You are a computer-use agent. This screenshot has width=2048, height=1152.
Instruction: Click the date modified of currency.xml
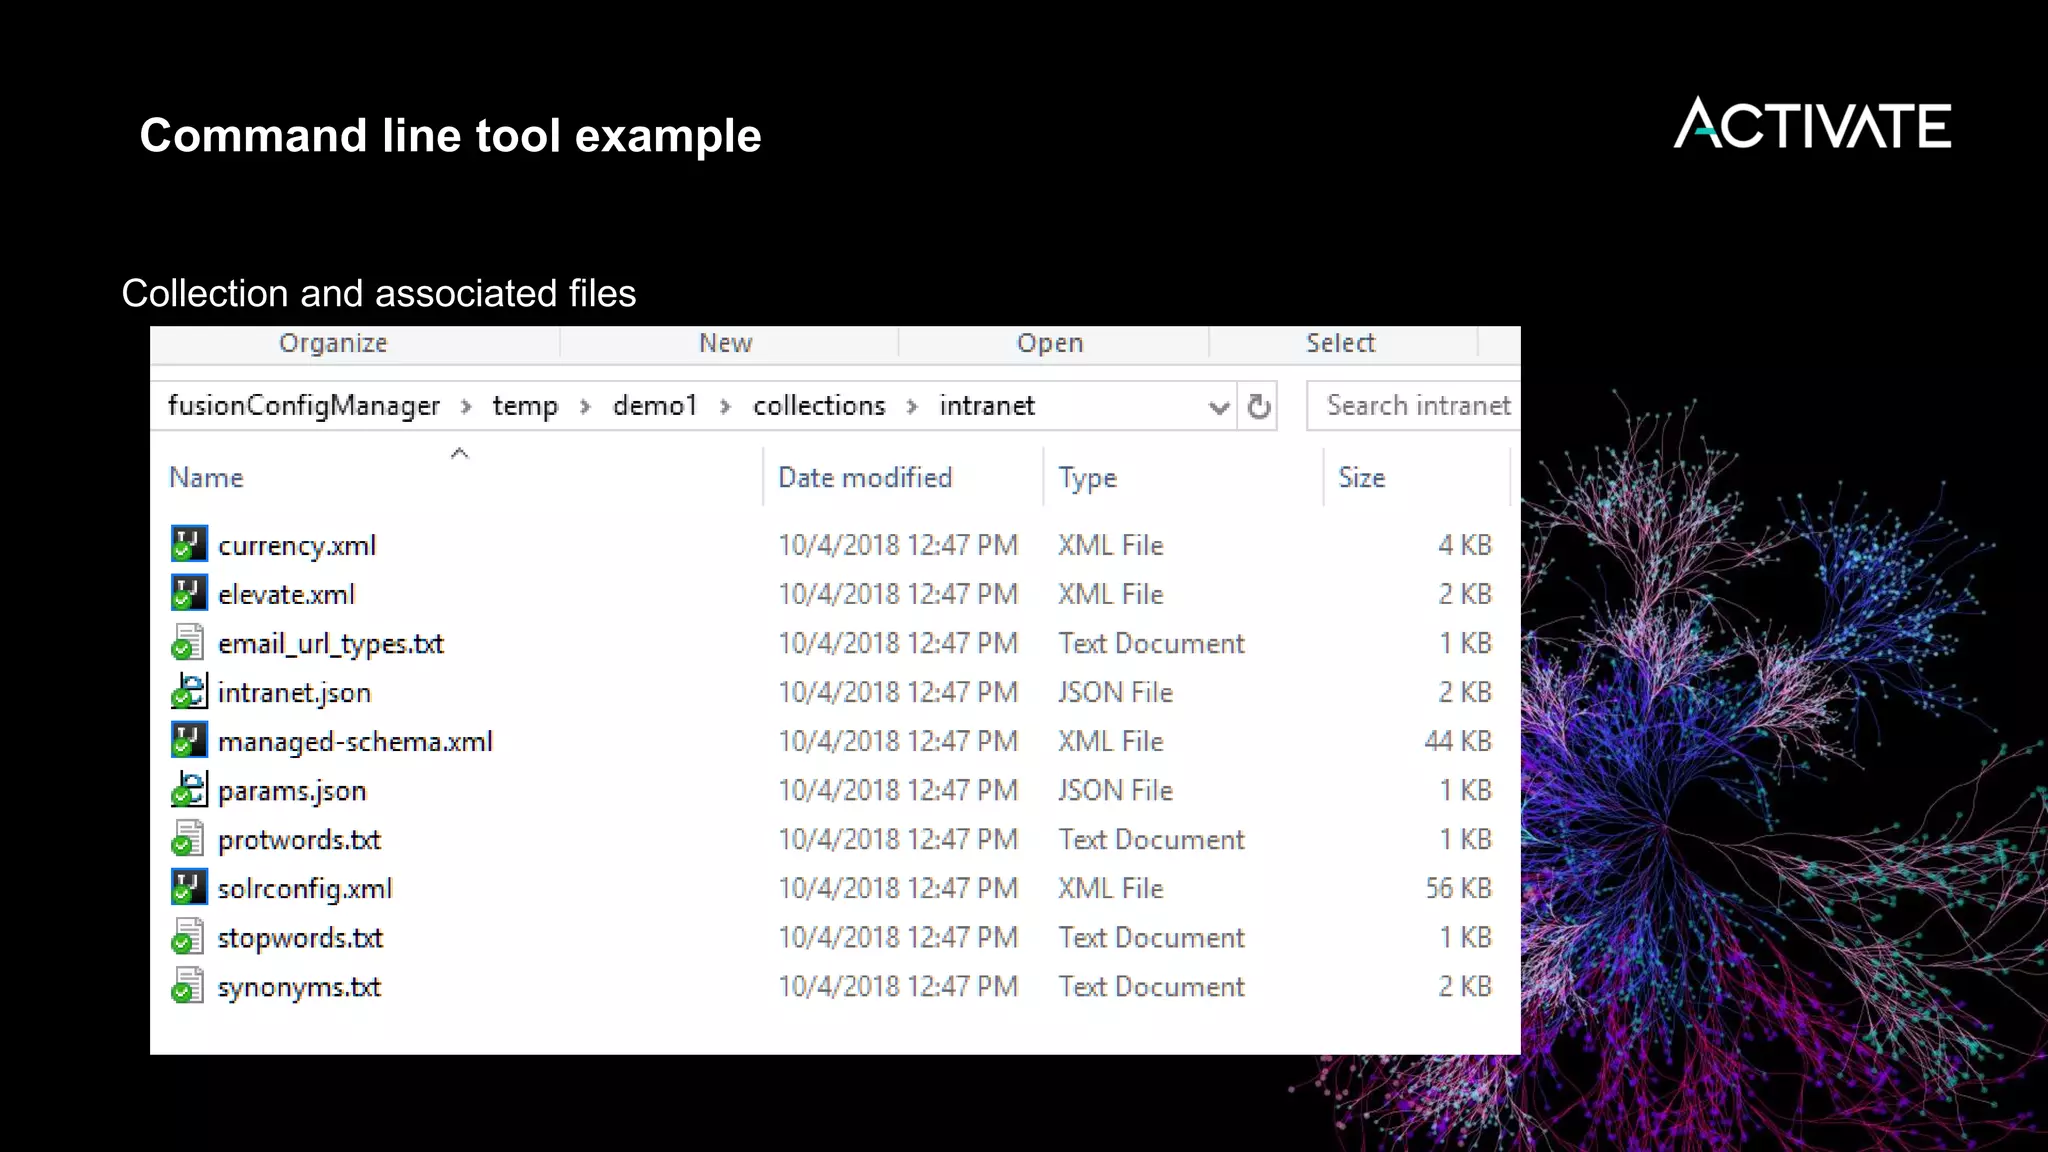pyautogui.click(x=898, y=545)
